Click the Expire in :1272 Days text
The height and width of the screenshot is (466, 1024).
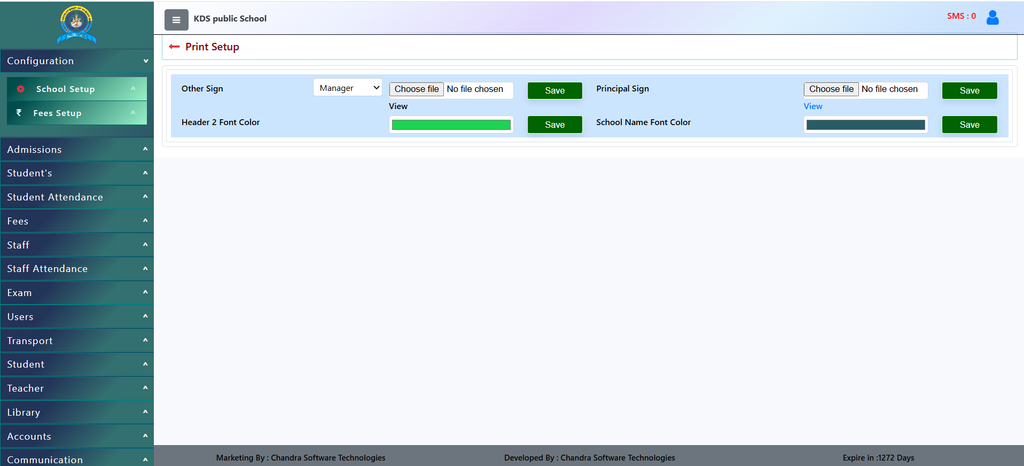point(878,458)
